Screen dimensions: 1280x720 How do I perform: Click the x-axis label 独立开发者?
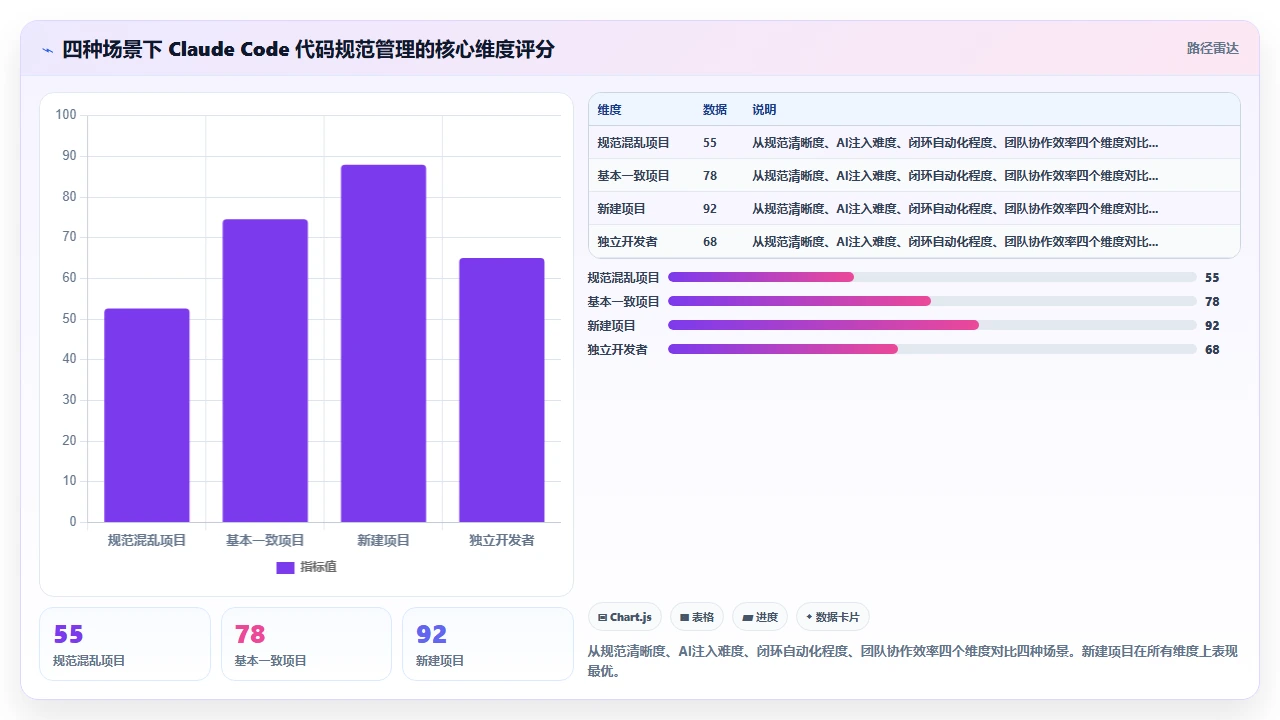pos(502,540)
